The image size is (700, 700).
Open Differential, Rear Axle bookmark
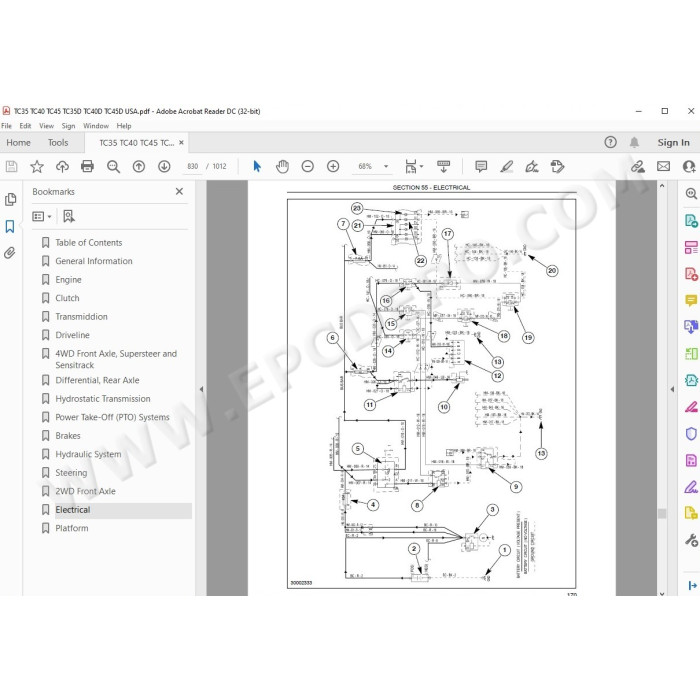click(x=97, y=380)
